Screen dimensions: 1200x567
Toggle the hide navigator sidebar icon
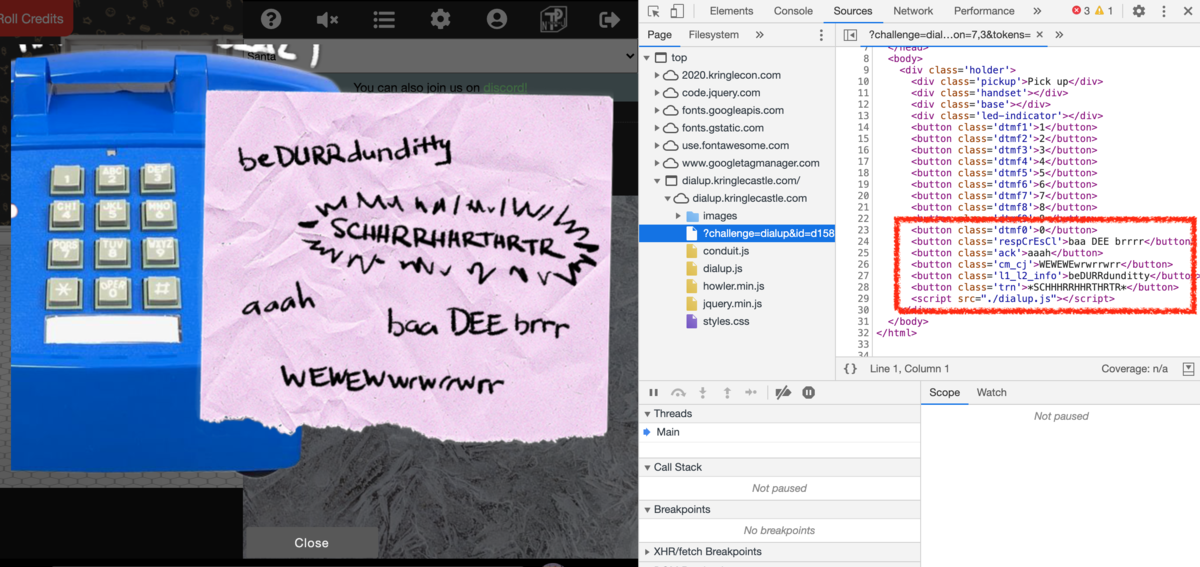(x=851, y=35)
